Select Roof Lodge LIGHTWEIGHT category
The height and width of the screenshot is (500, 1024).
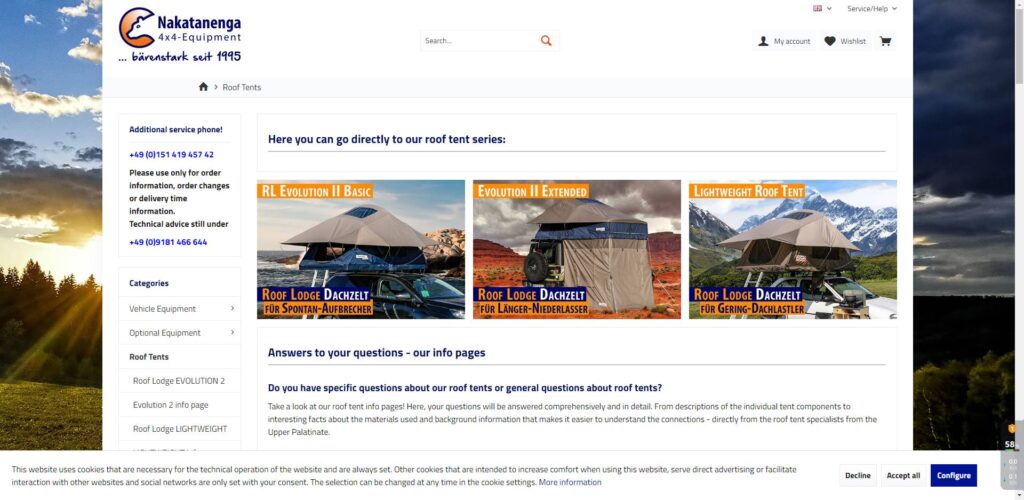point(180,429)
